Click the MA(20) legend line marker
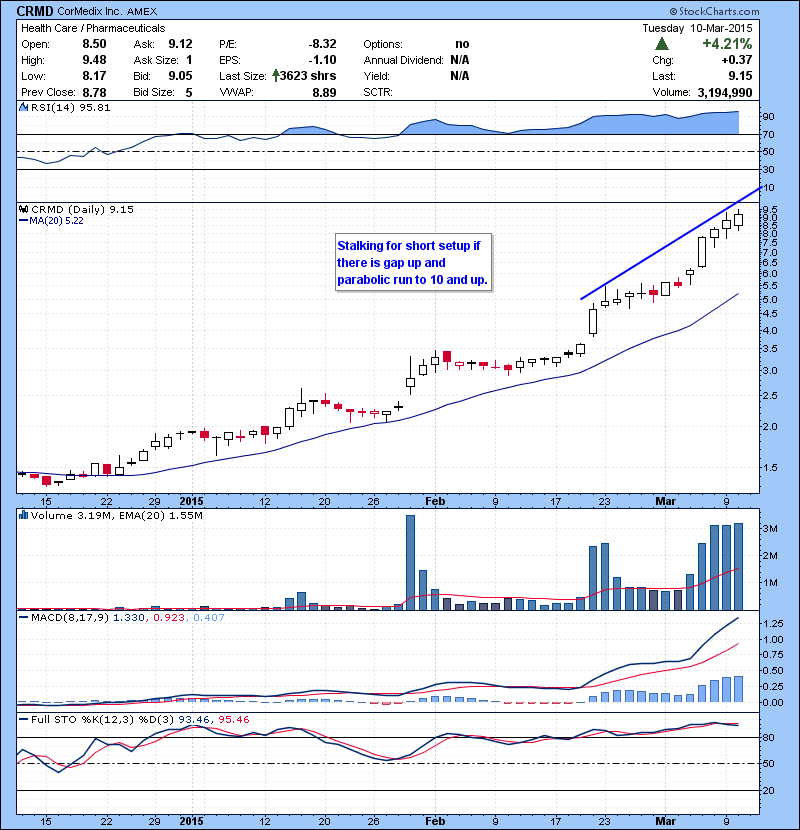This screenshot has height=830, width=800. pyautogui.click(x=23, y=221)
